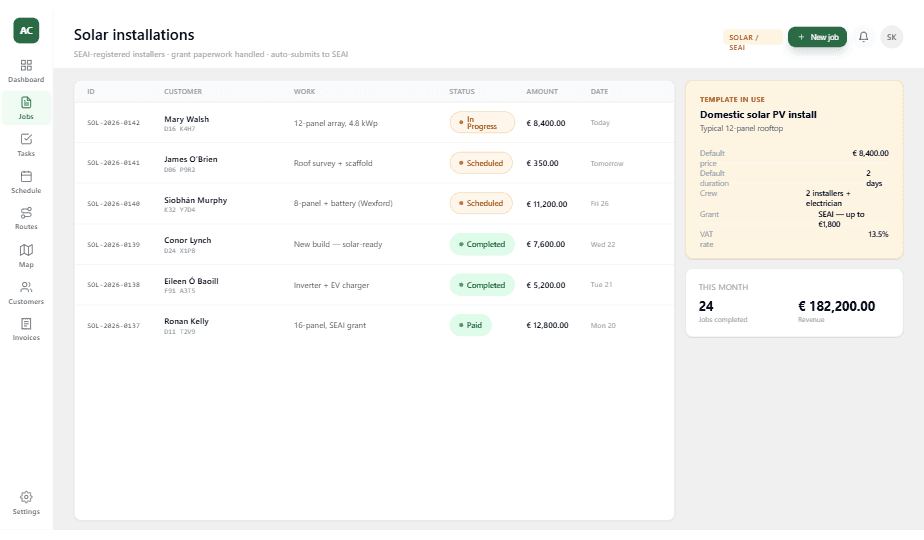This screenshot has height=540, width=924.
Task: Select customer James O'Brien
Action: click(190, 159)
